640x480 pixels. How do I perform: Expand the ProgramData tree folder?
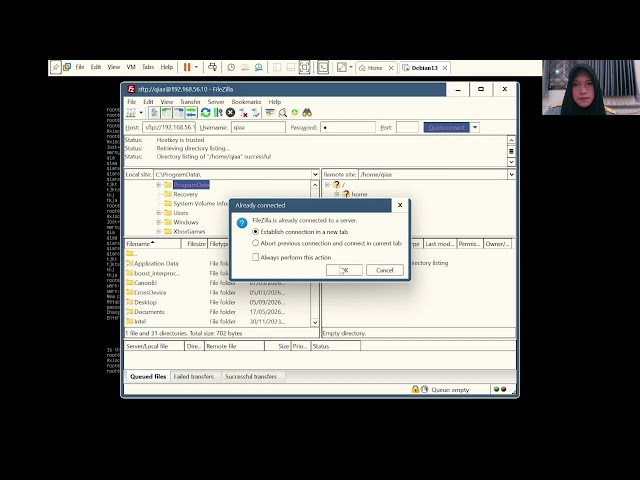click(159, 185)
